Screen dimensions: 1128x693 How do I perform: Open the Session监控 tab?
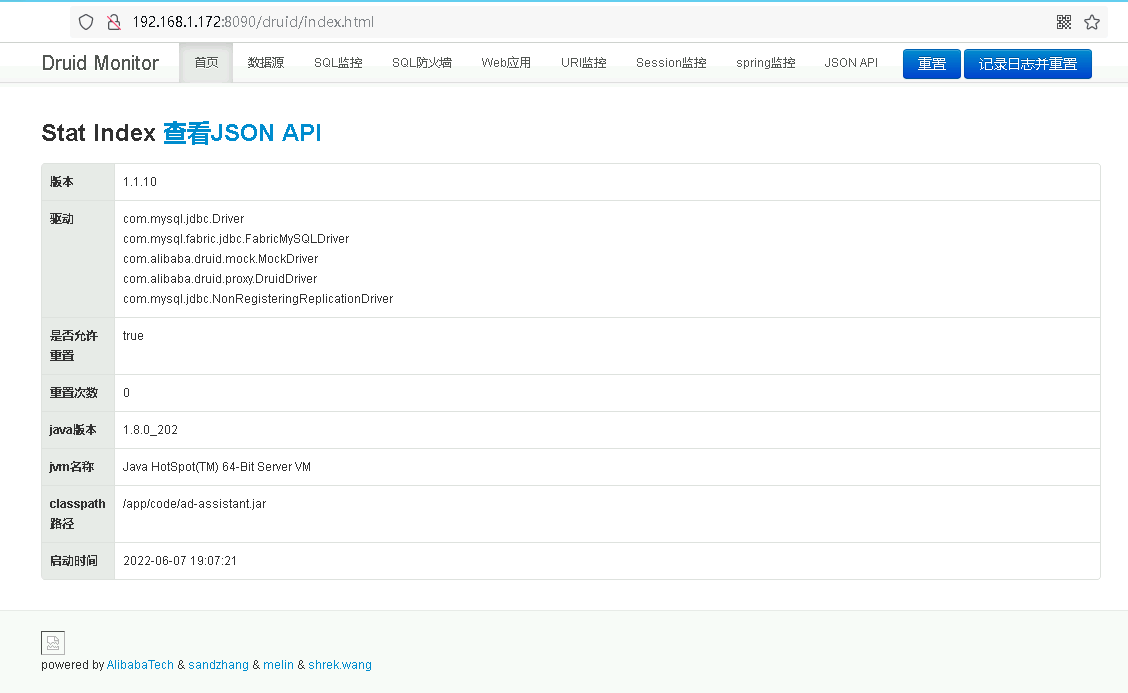(x=671, y=63)
